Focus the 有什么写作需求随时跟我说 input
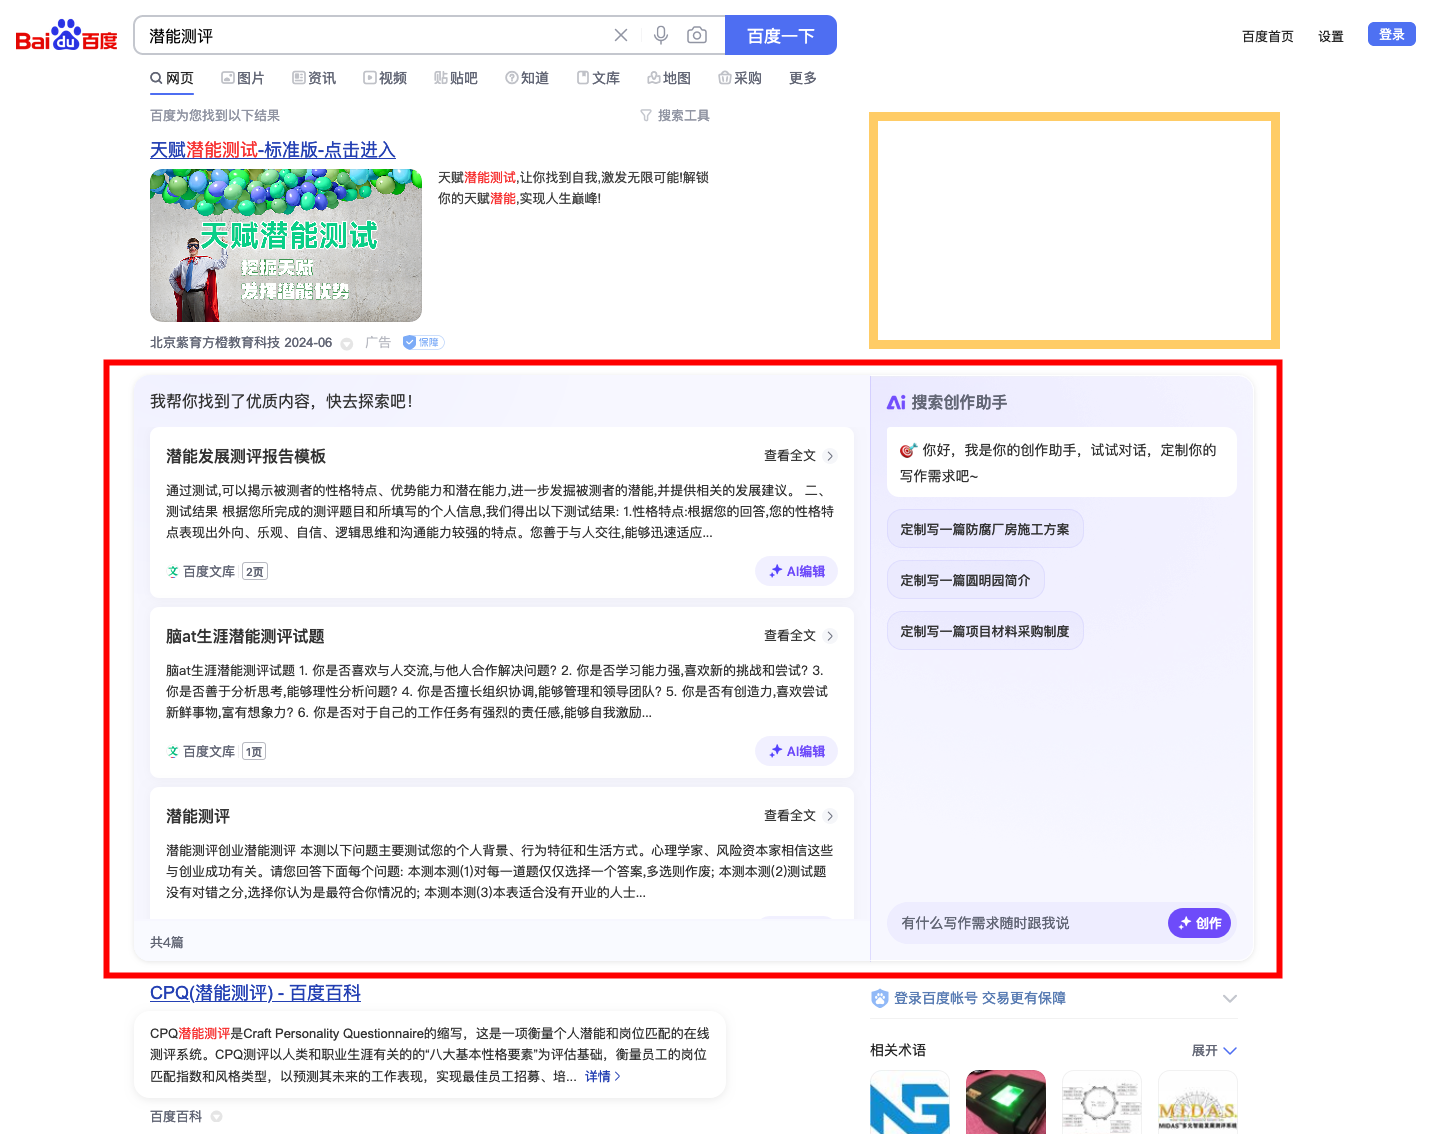The height and width of the screenshot is (1134, 1438). (1025, 923)
